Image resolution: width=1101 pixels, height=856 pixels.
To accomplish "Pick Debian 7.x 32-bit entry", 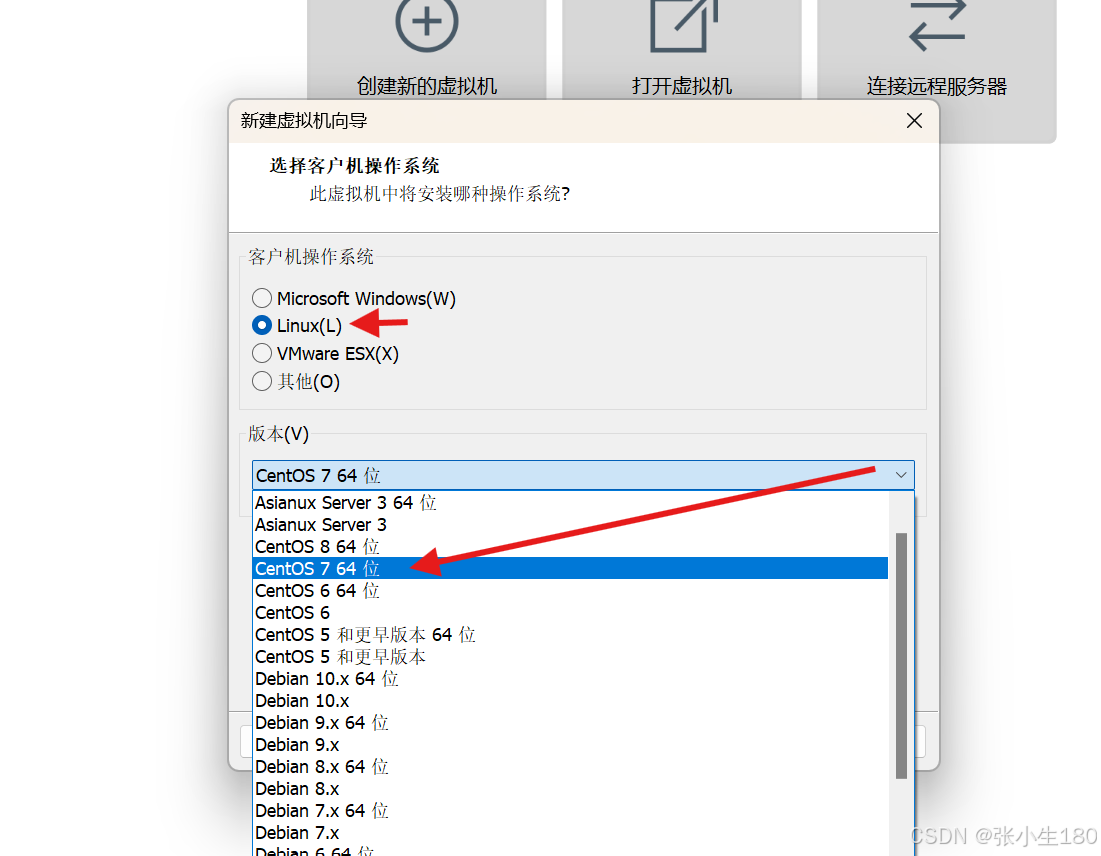I will pyautogui.click(x=570, y=833).
